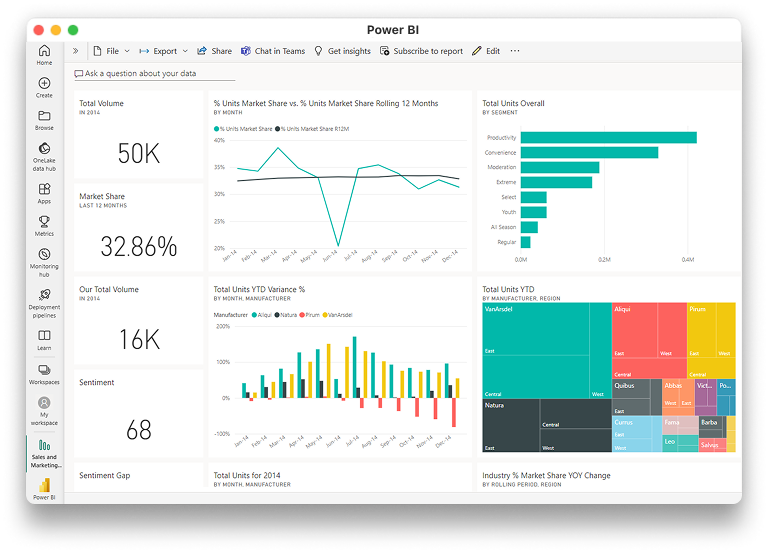This screenshot has width=768, height=552.
Task: Open the File menu dropdown
Action: [112, 51]
